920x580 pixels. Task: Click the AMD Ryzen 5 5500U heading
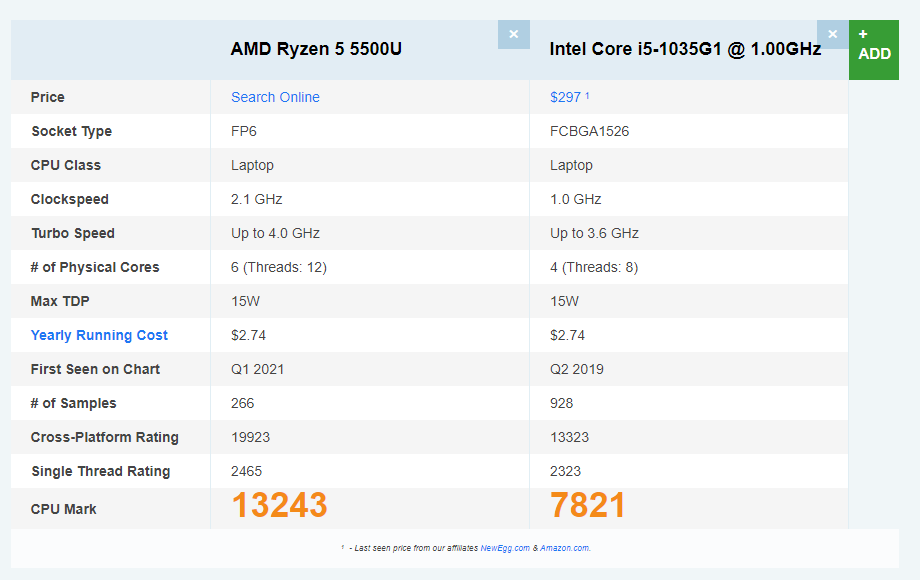(316, 49)
